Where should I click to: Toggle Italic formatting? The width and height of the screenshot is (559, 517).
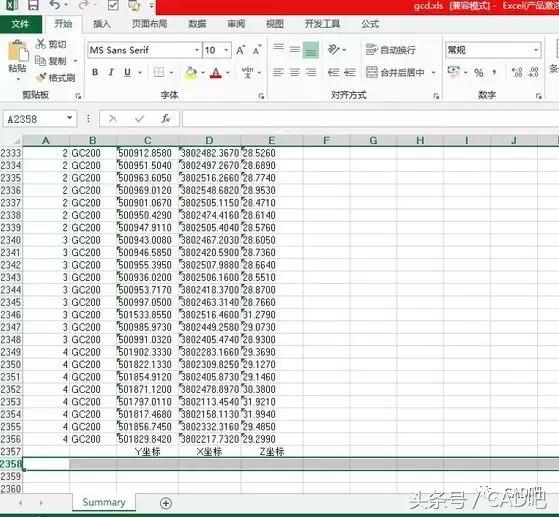(111, 72)
